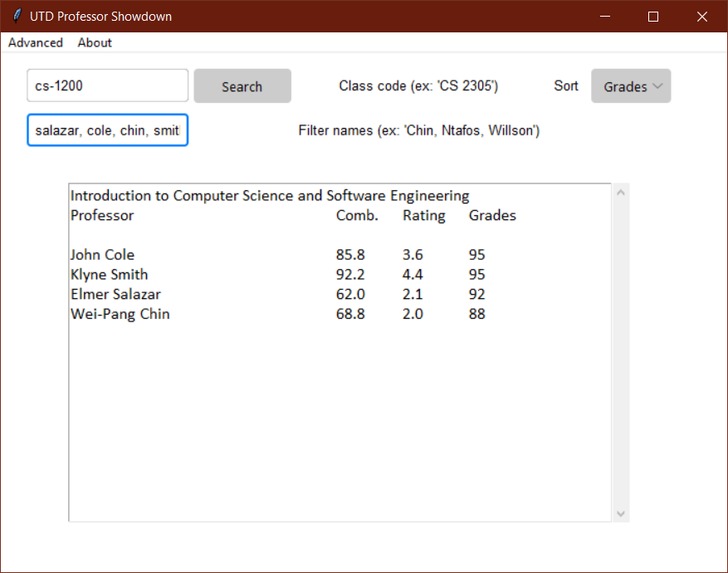728x573 pixels.
Task: Close the UTD Professor Showdown window
Action: [x=702, y=16]
